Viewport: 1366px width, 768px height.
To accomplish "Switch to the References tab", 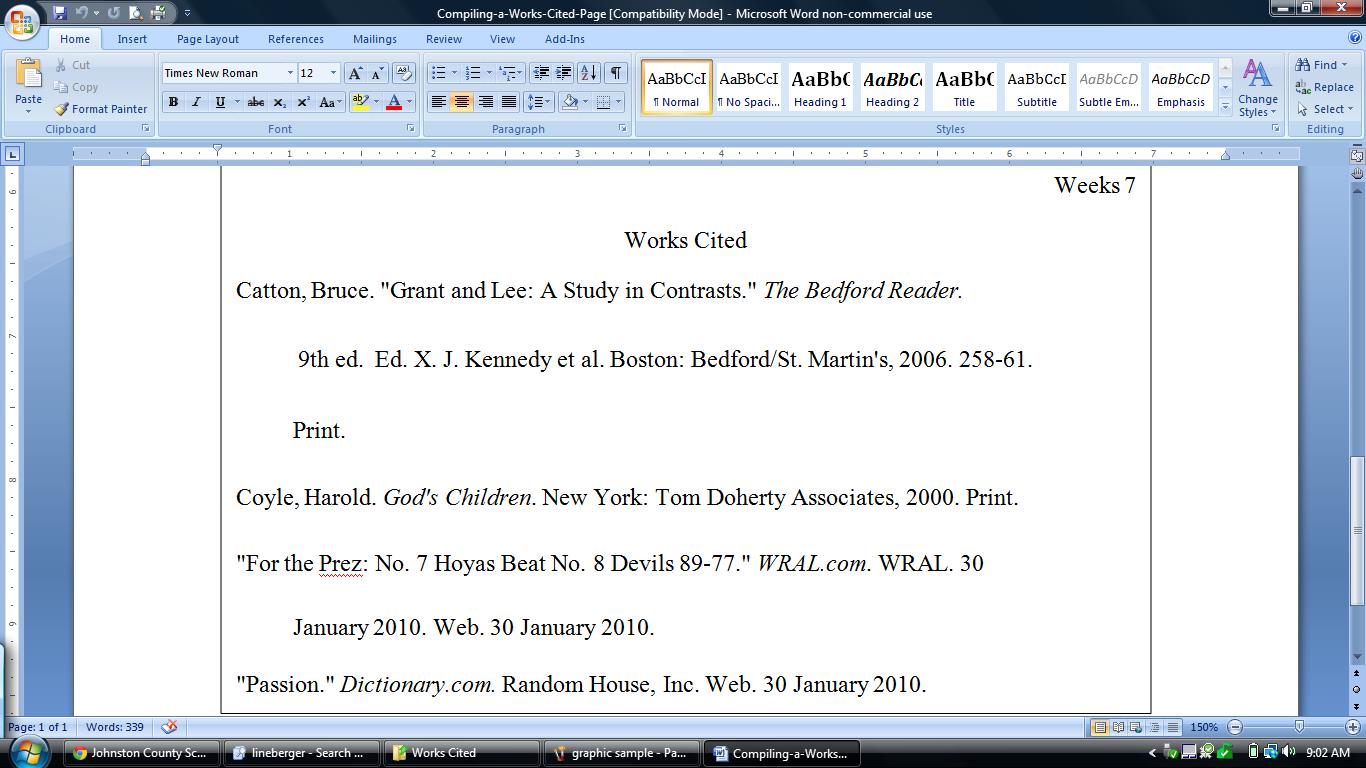I will (295, 39).
